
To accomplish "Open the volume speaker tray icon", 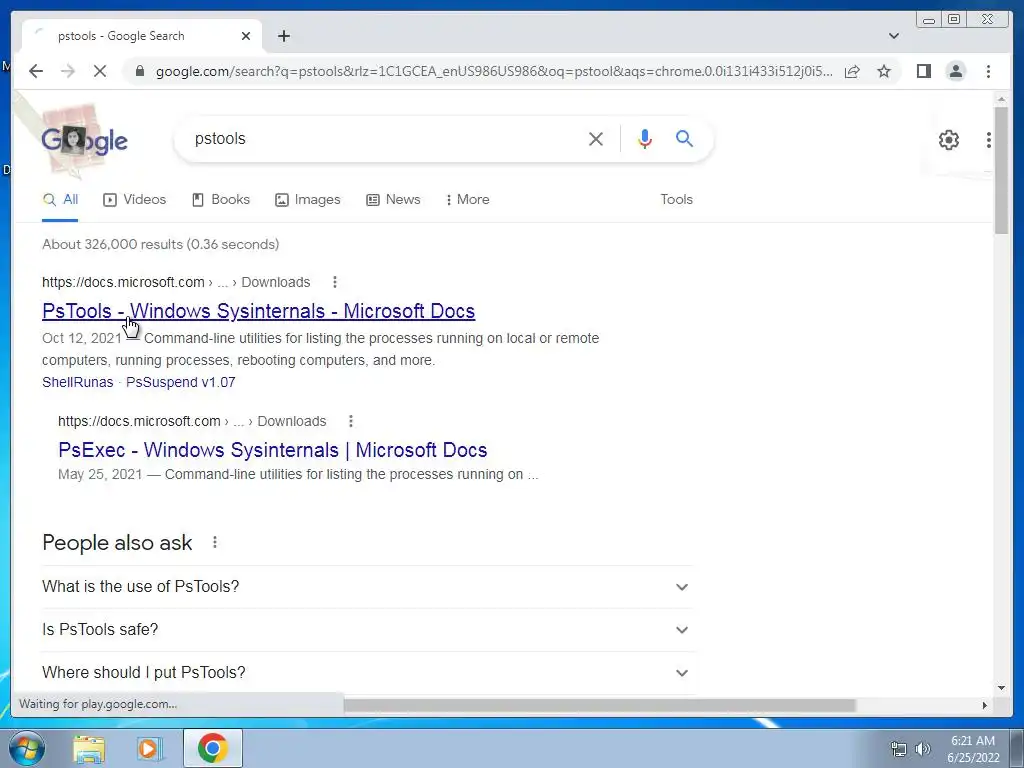I will 922,749.
